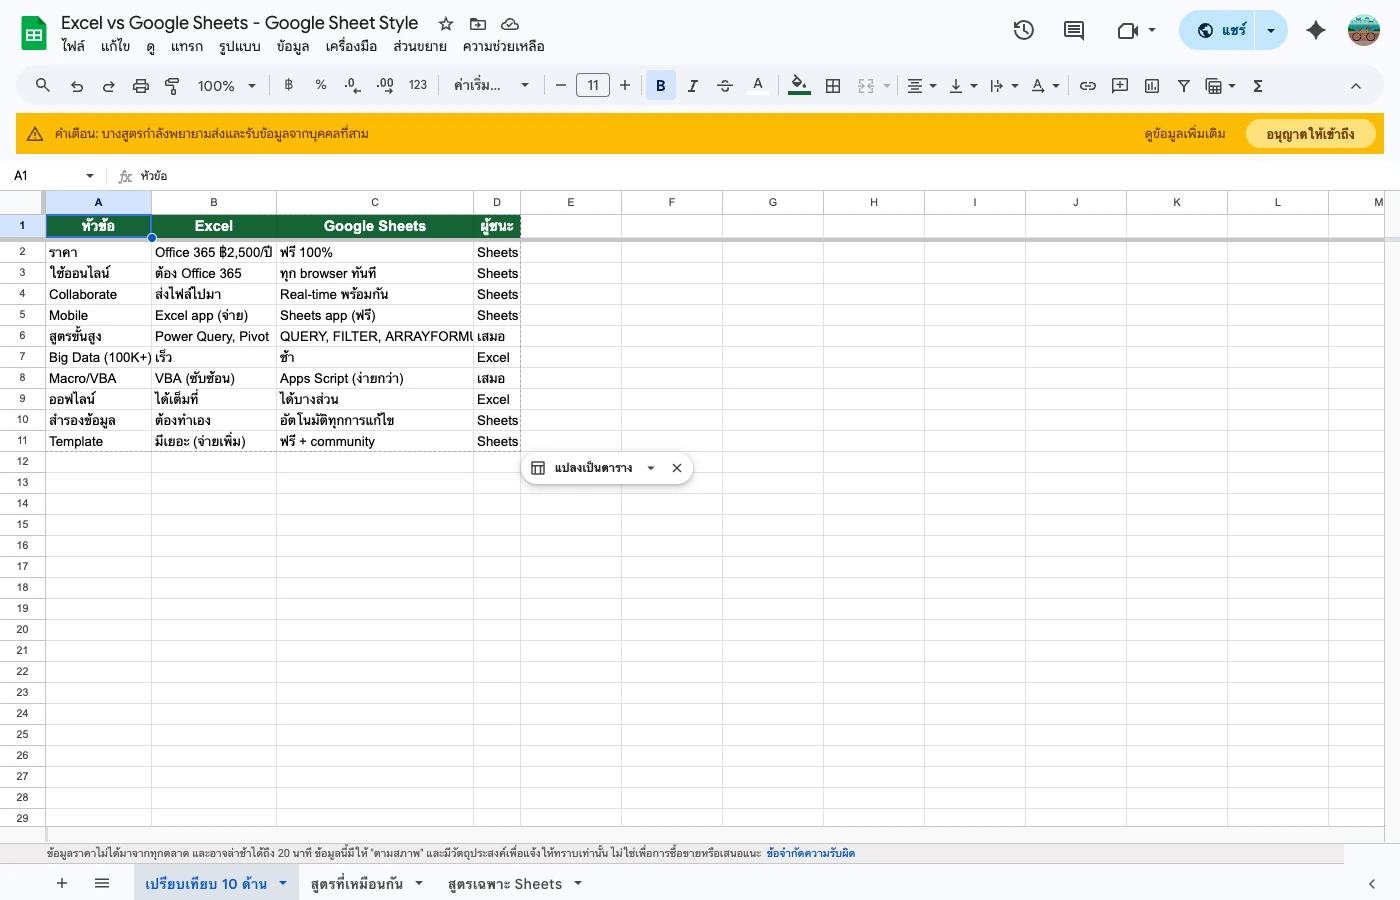Click the อนุญาตให้เข้าถึง button
1400x900 pixels.
coord(1311,133)
